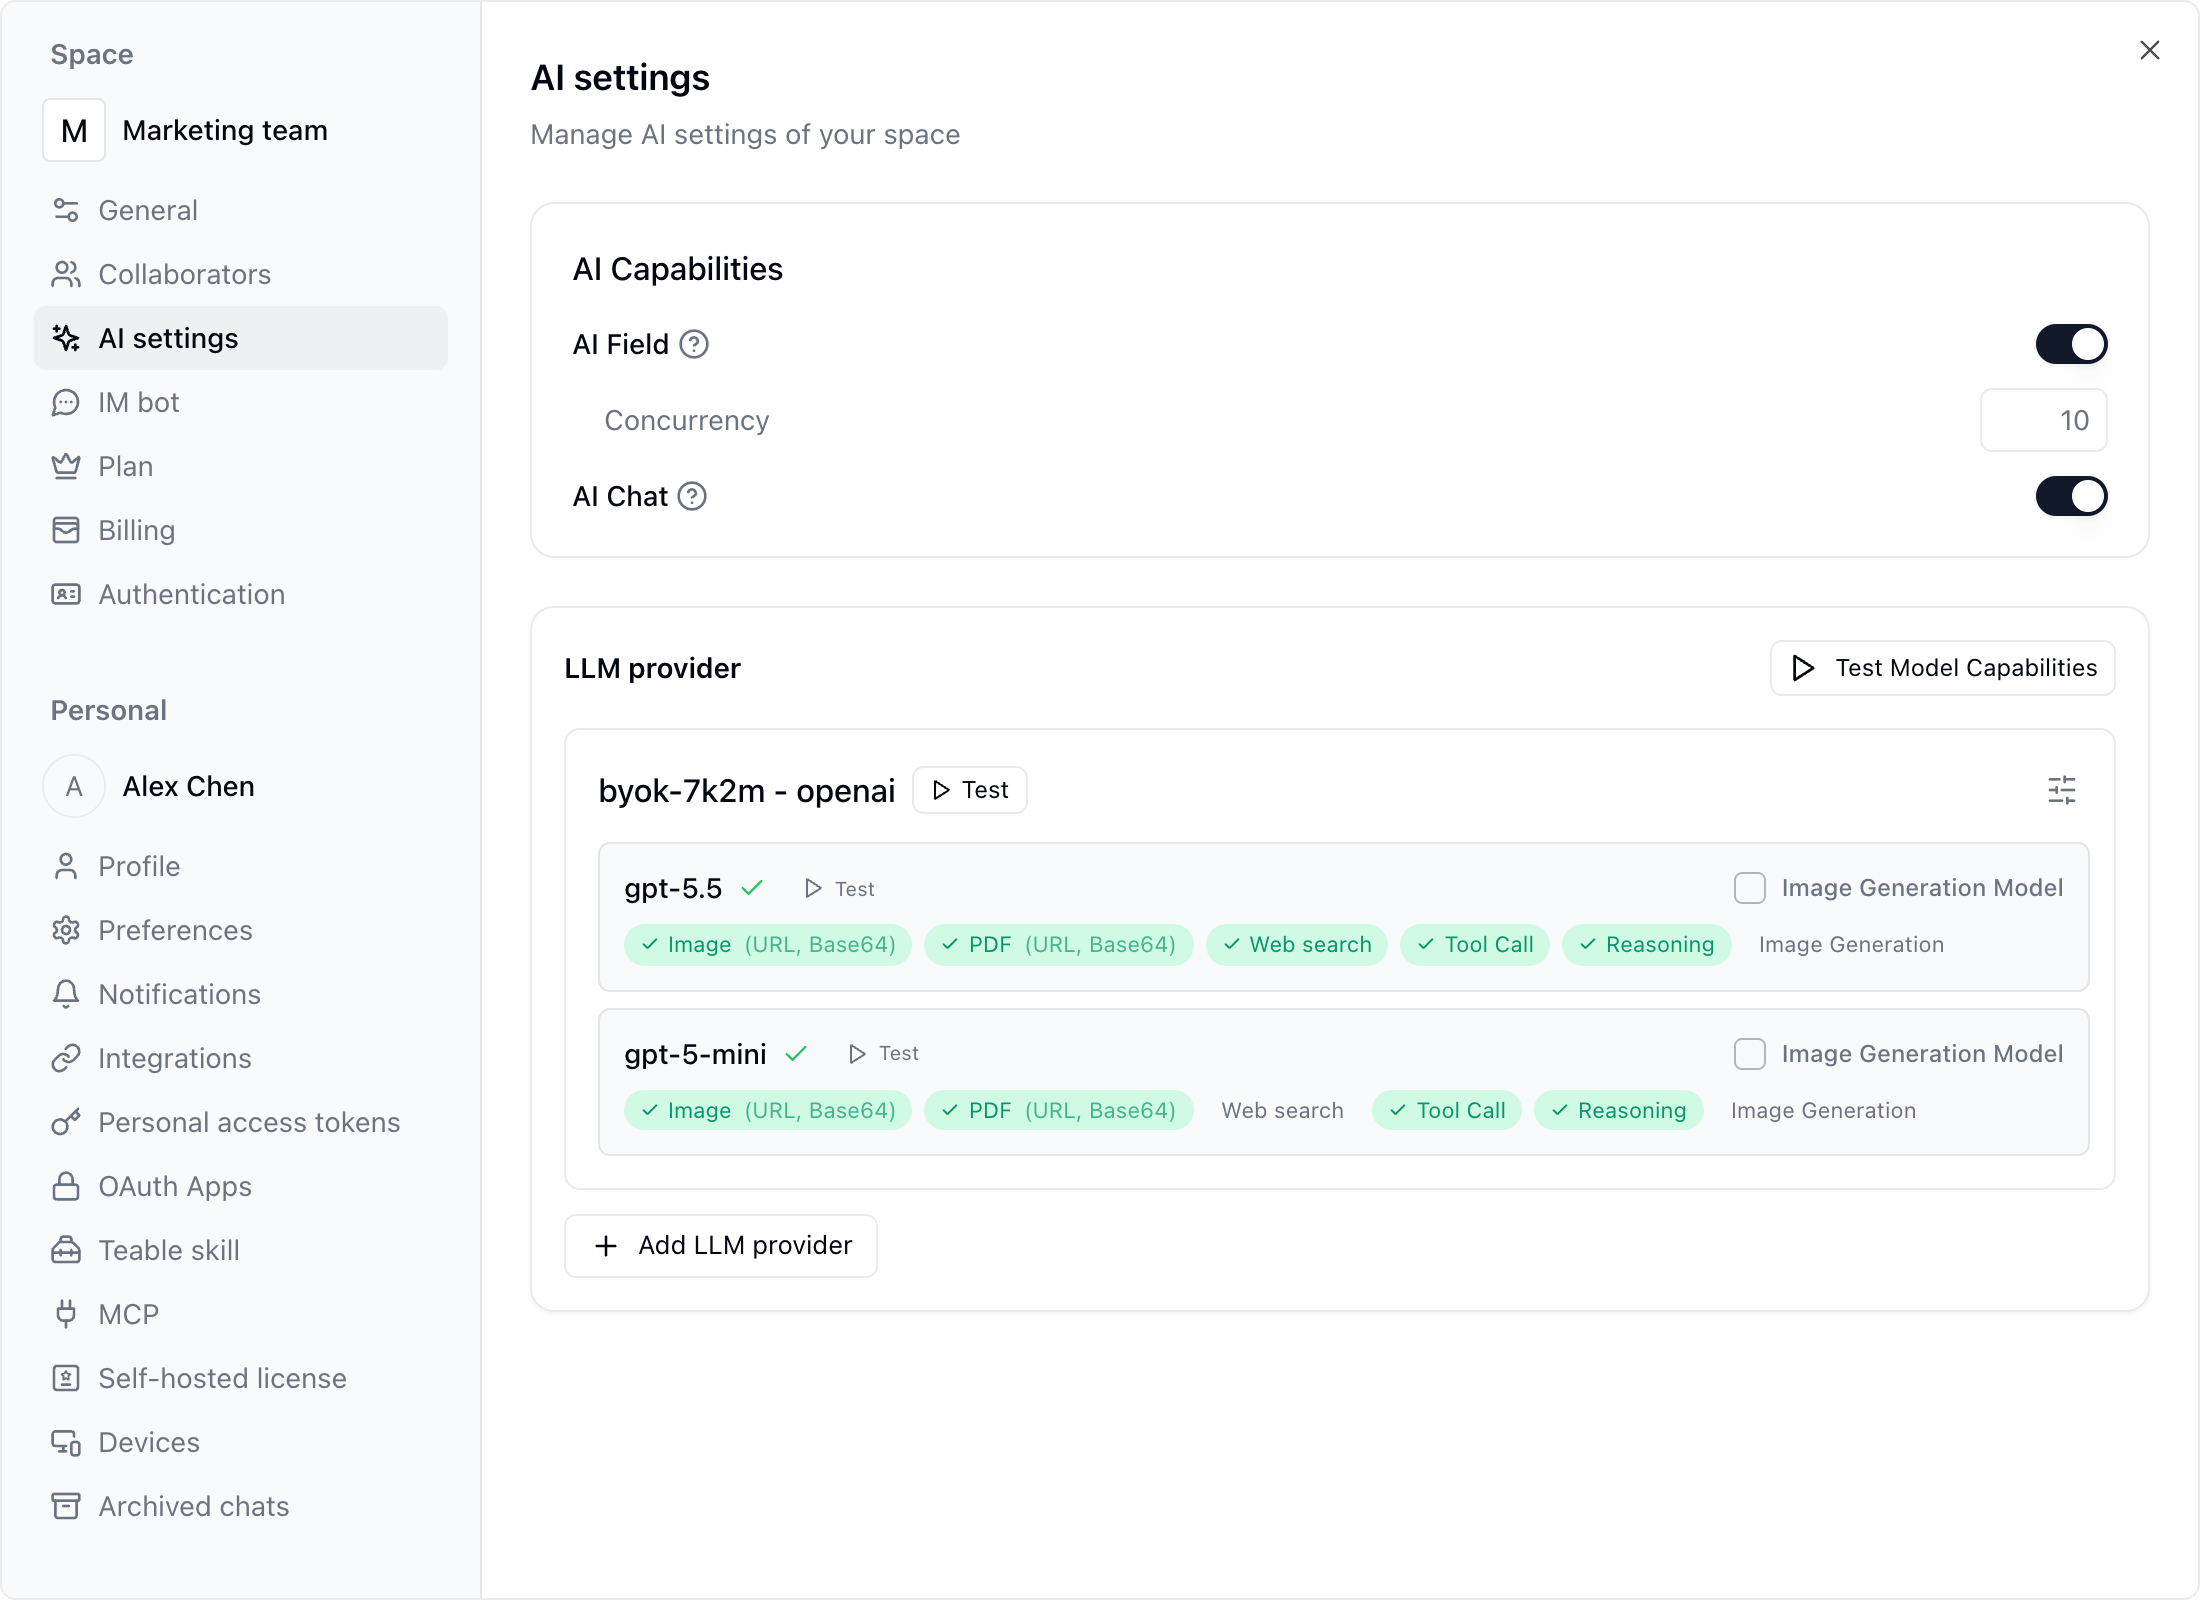This screenshot has height=1600, width=2200.
Task: Click gpt-5-mini Image Generation label
Action: pyautogui.click(x=1823, y=1111)
